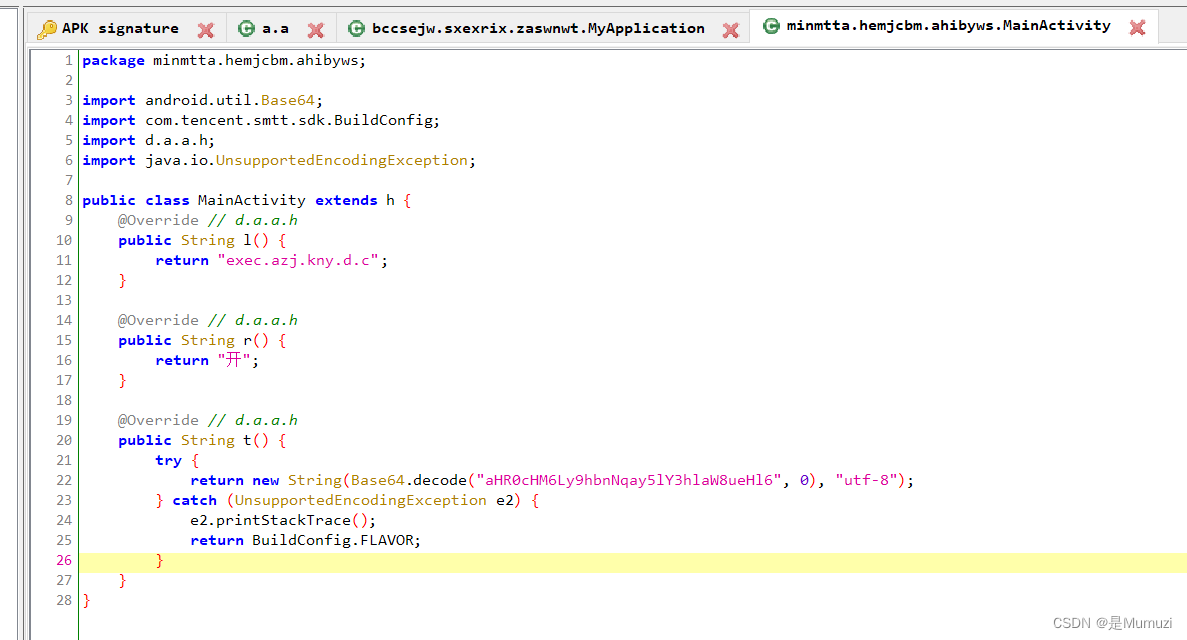
Task: Click the class icon on MainActivity tab
Action: click(771, 26)
